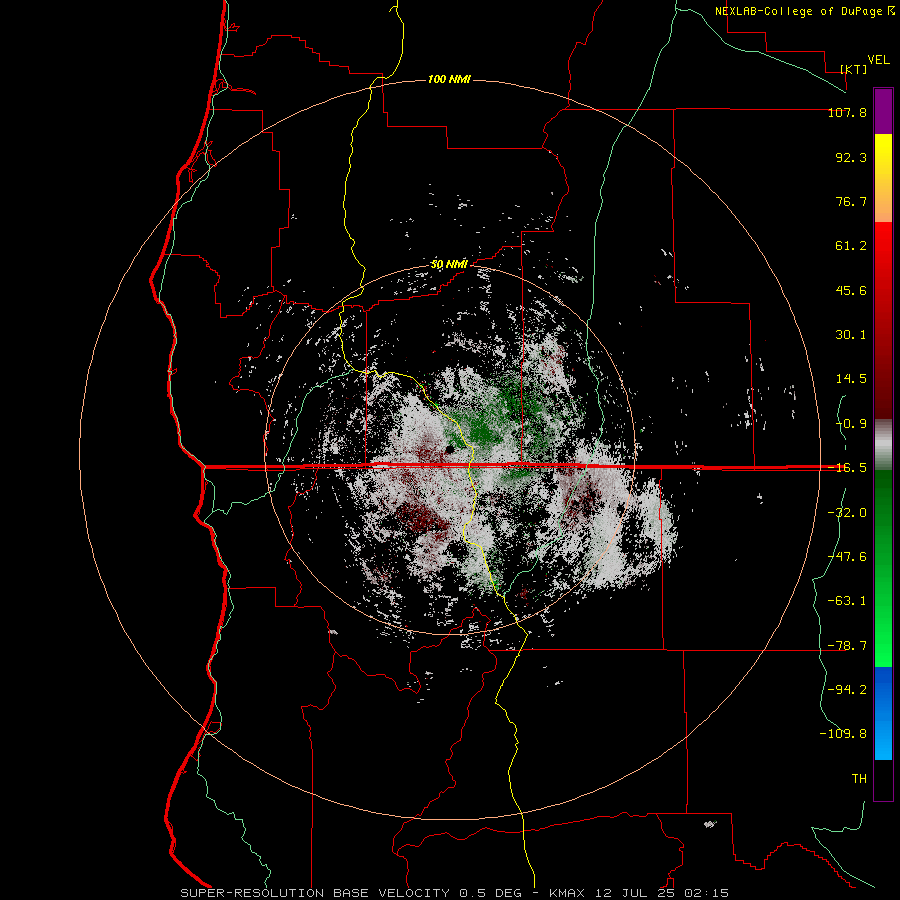900x900 pixels.
Task: Click the TH legend label
Action: tap(859, 779)
